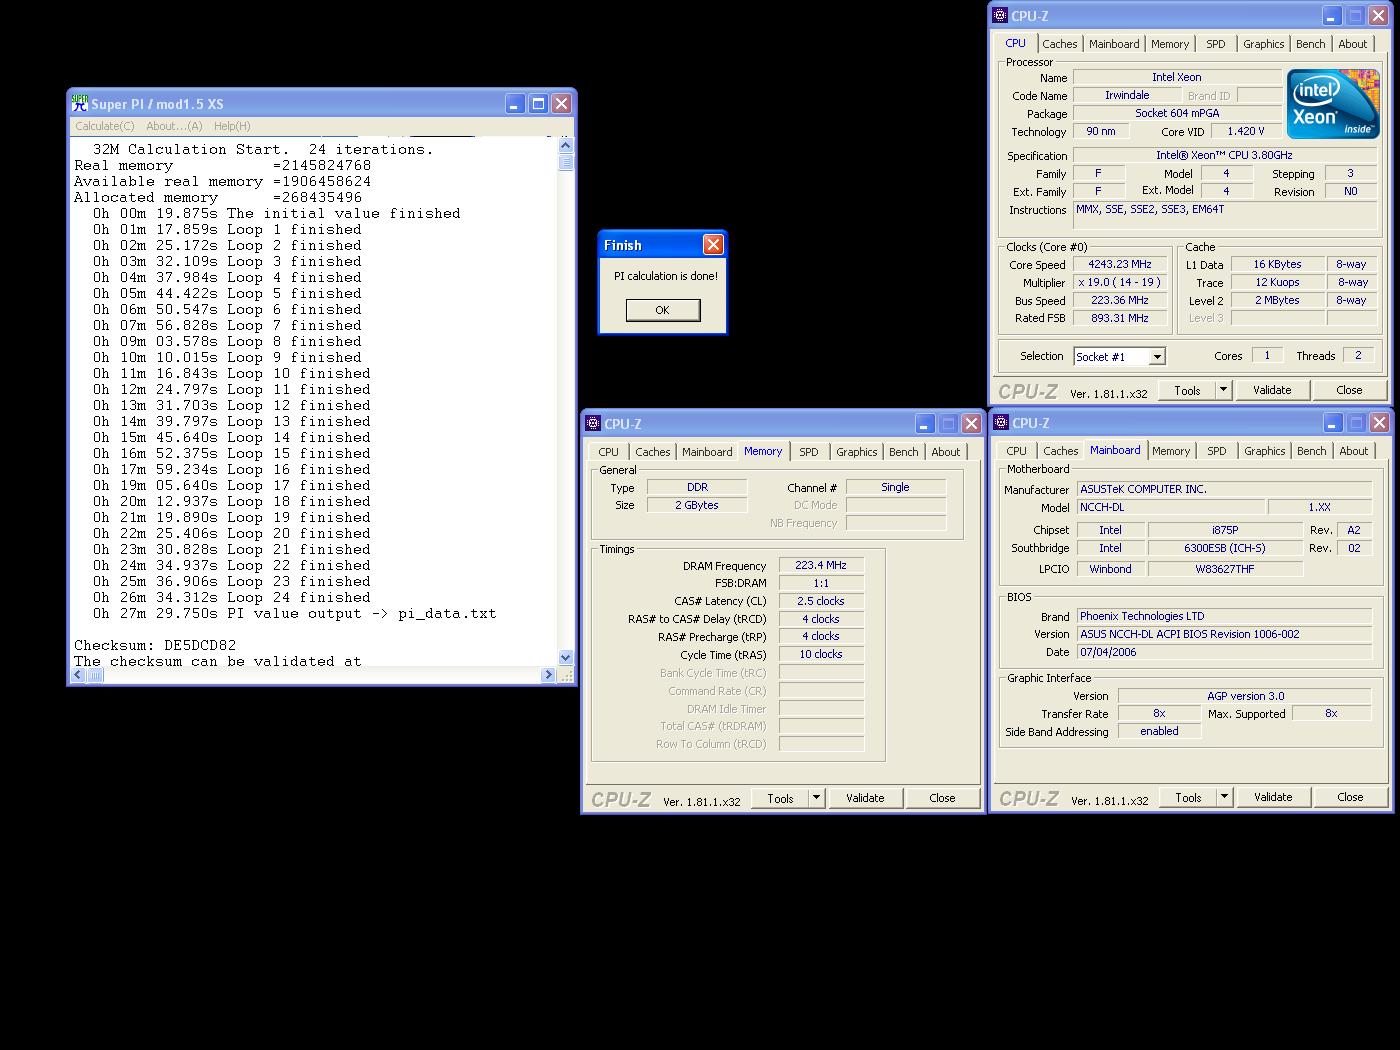The height and width of the screenshot is (1050, 1400).
Task: Click CPU-Z icon in Mainboard window title
Action: tap(1001, 422)
